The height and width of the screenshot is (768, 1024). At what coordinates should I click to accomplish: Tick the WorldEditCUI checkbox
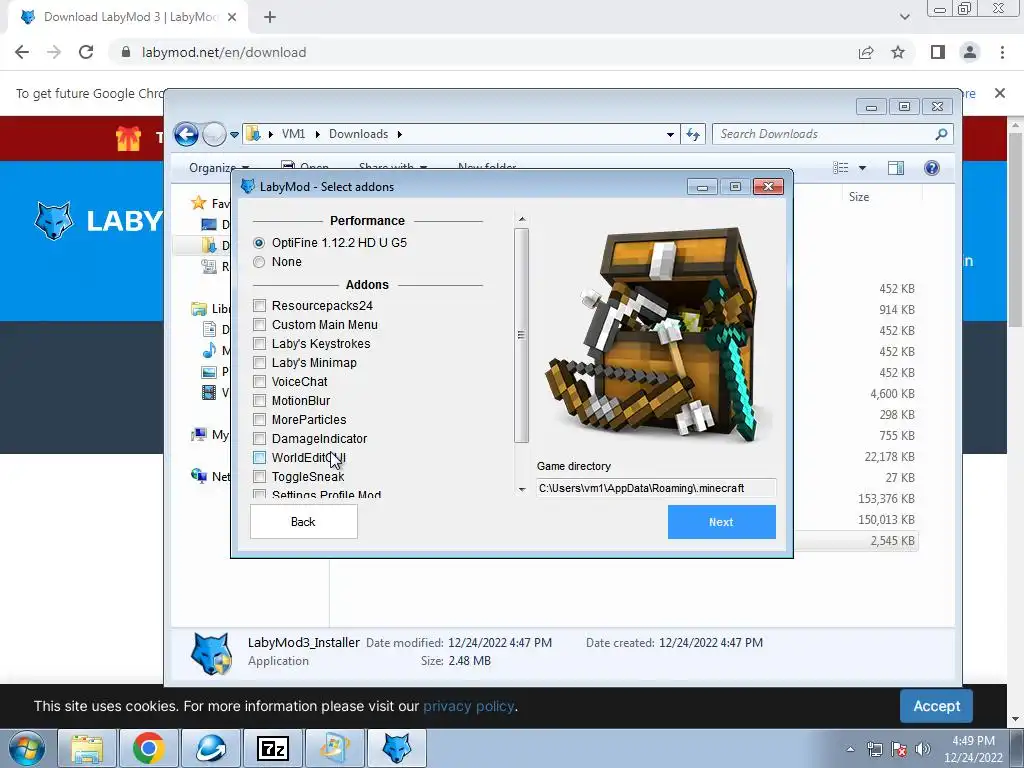tap(259, 457)
